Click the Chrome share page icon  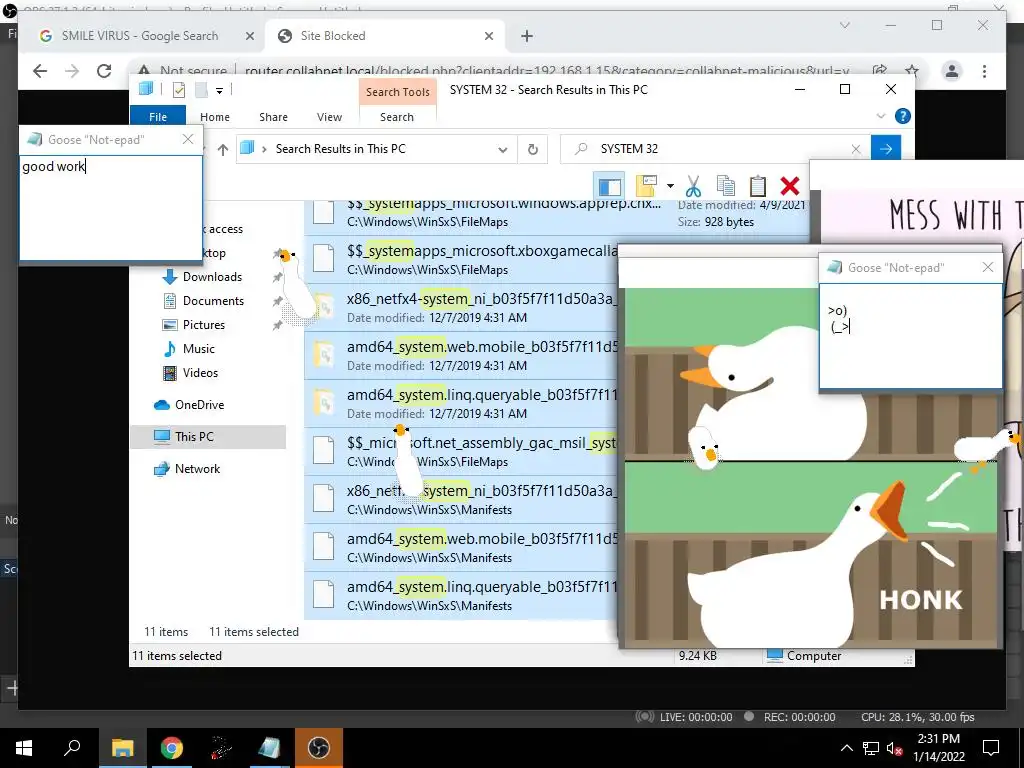[880, 71]
